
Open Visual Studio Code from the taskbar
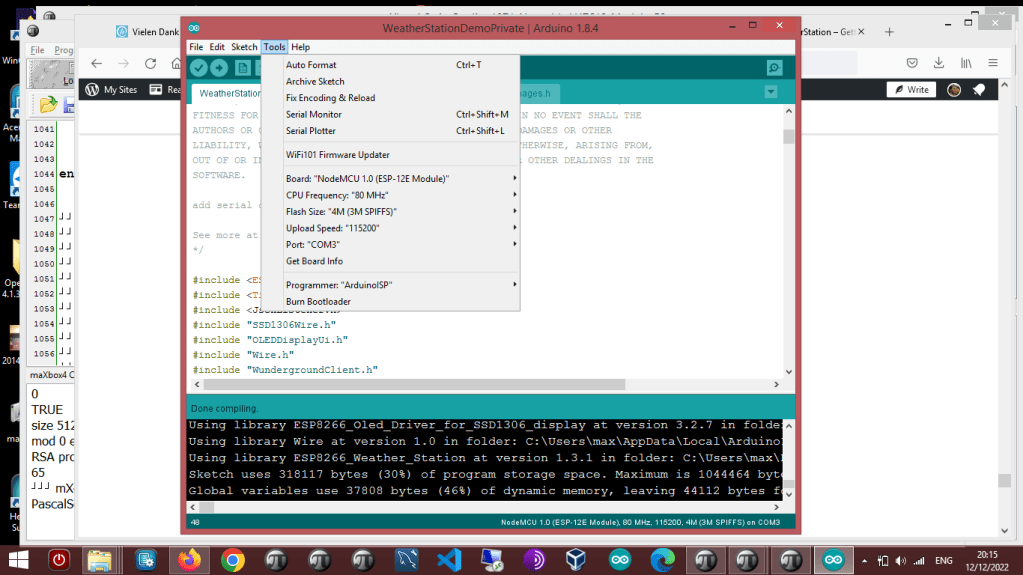[x=448, y=560]
